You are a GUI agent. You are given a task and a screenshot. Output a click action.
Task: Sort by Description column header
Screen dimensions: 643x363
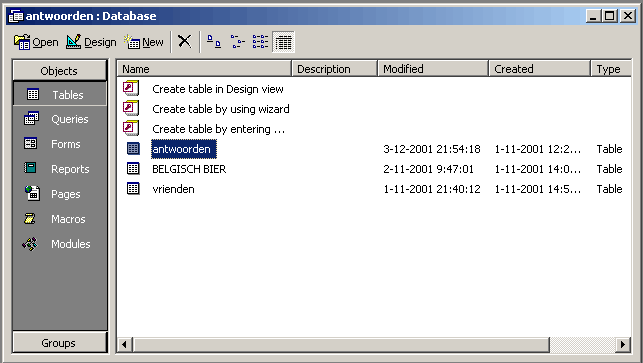point(335,68)
